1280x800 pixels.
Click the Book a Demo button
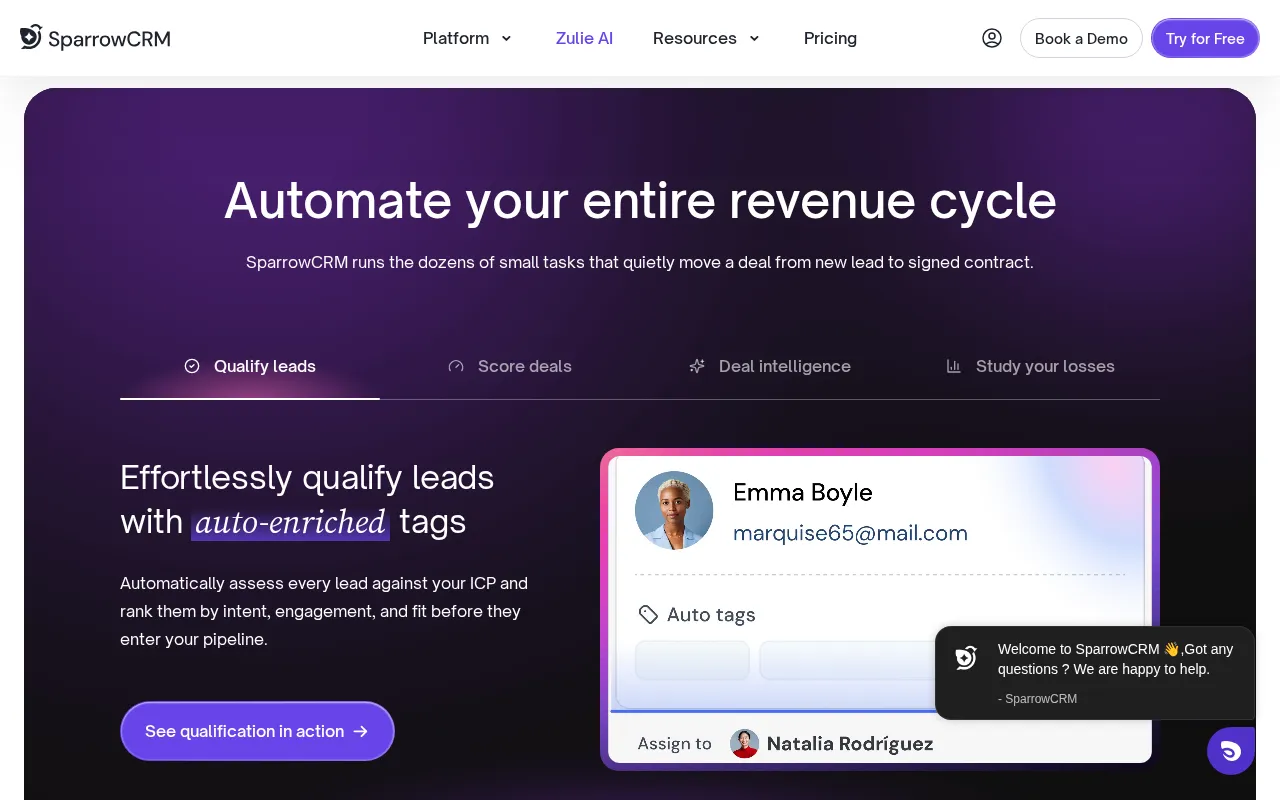(1081, 38)
